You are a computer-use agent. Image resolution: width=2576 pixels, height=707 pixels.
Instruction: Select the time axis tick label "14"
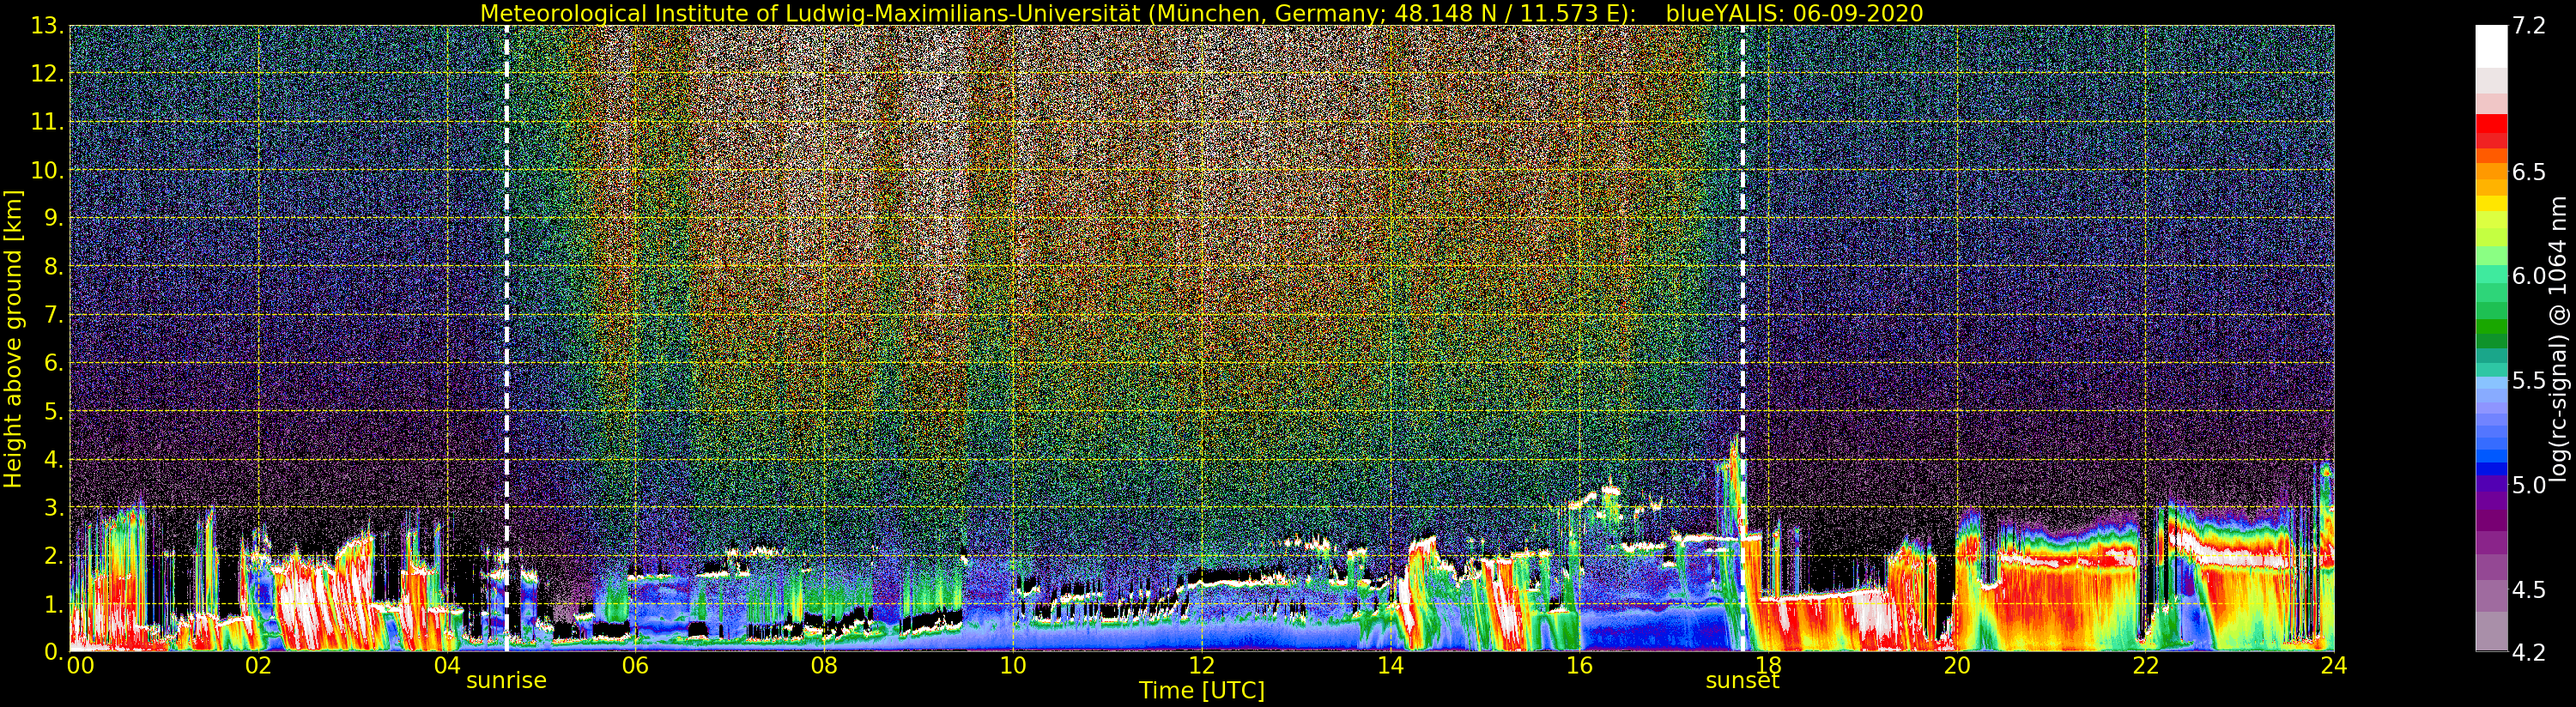(x=1390, y=666)
